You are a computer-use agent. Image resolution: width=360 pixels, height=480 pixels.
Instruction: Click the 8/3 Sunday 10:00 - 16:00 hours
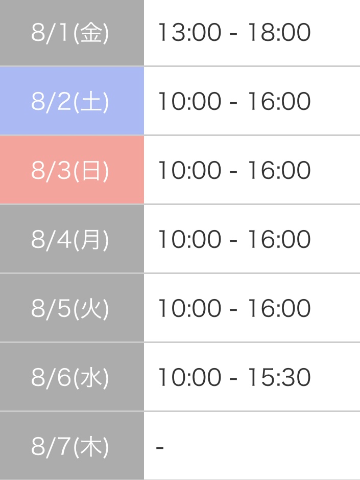pyautogui.click(x=234, y=170)
